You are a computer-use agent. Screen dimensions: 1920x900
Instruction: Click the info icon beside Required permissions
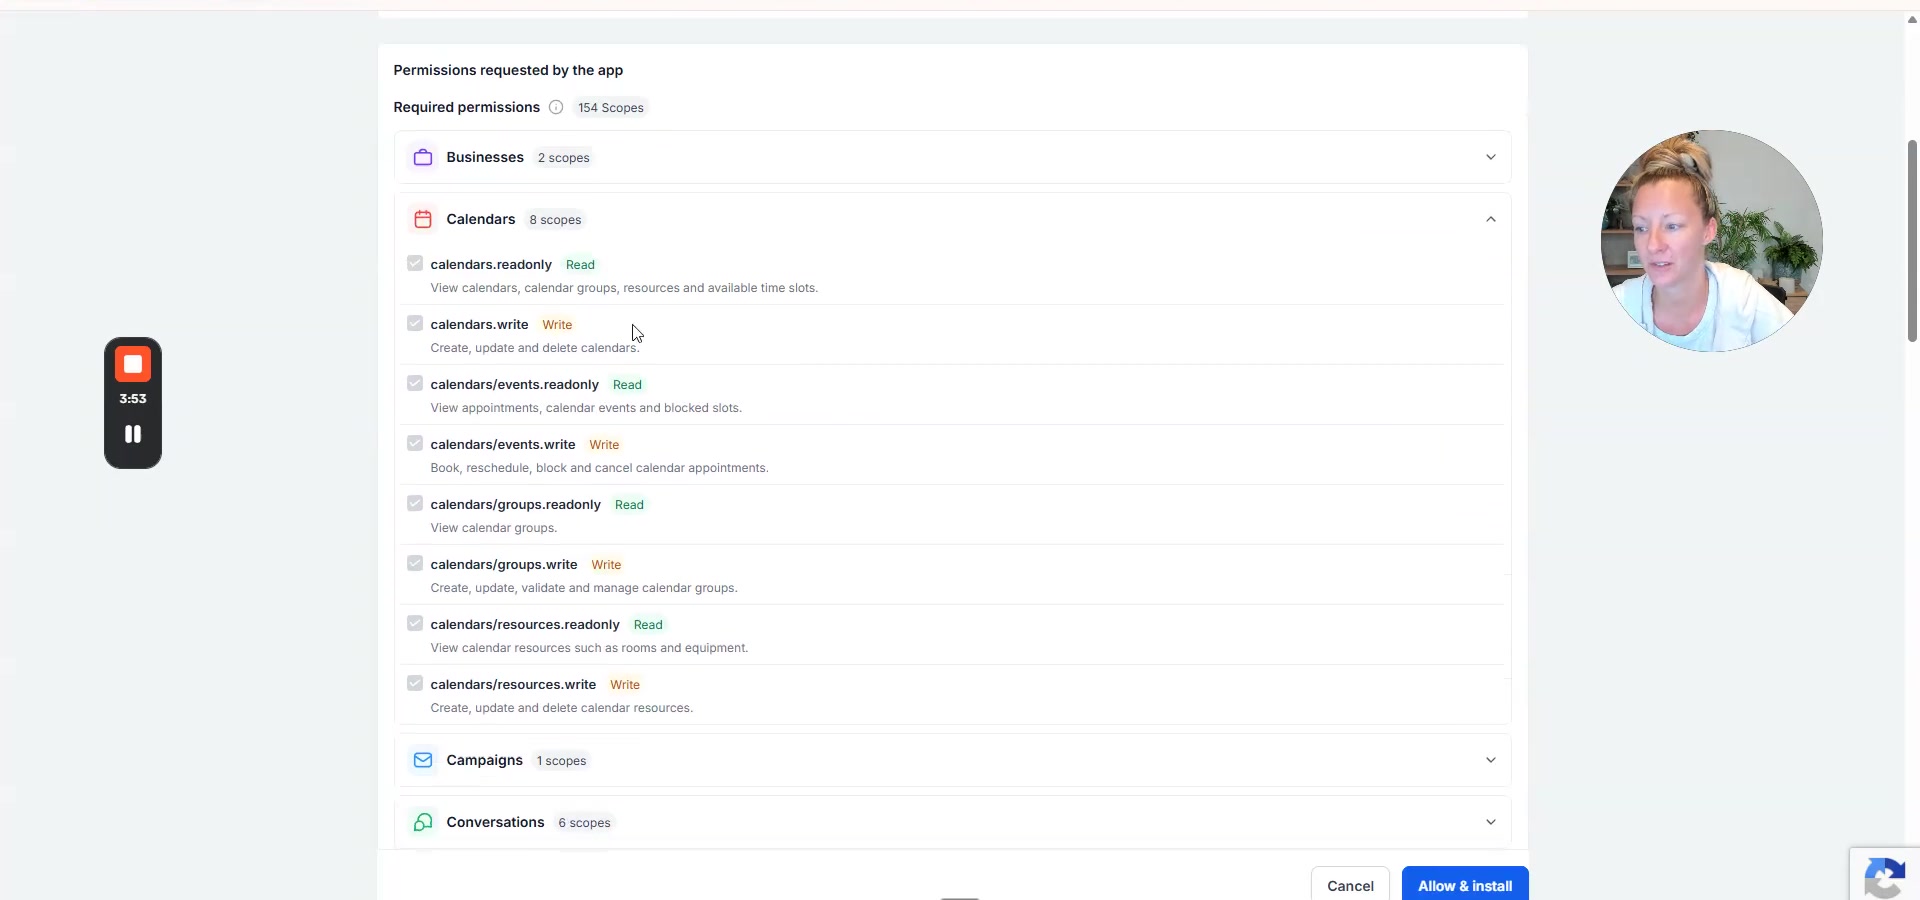[x=556, y=107]
